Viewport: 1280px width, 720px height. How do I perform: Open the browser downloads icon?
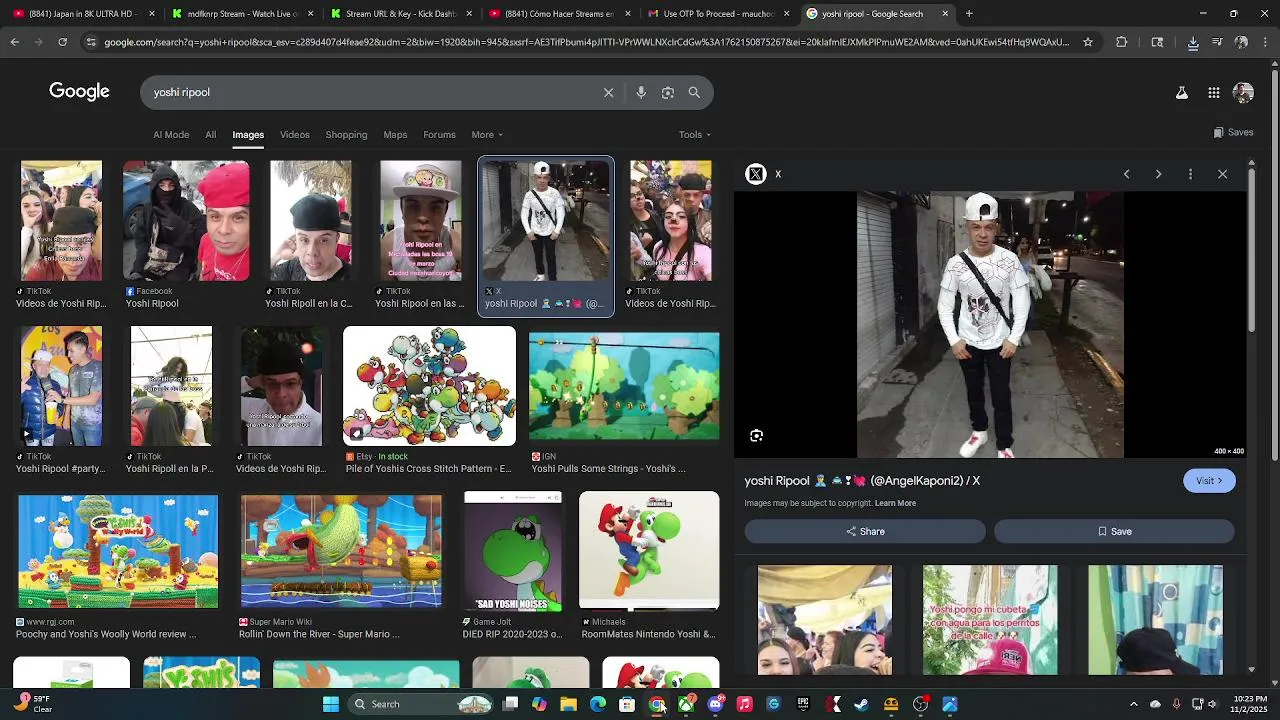(1193, 42)
